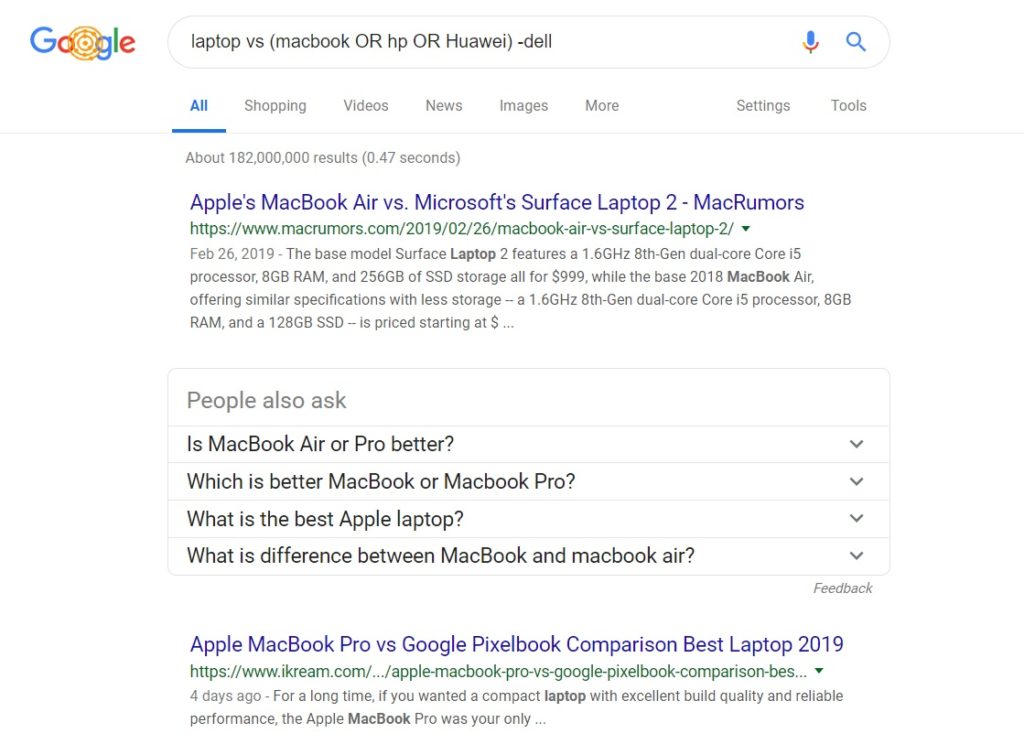Expand "Is MacBook Air or Pro better?"

click(x=528, y=444)
